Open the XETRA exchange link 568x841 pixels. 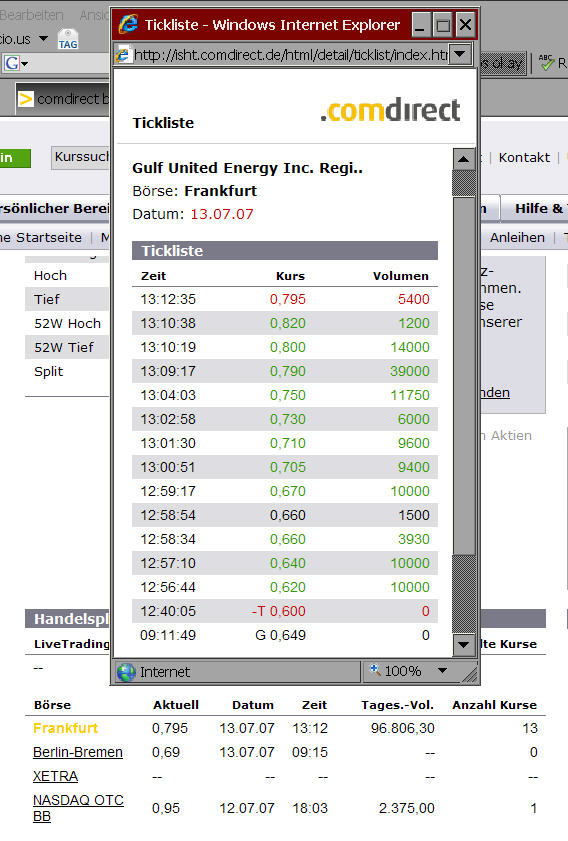point(55,776)
